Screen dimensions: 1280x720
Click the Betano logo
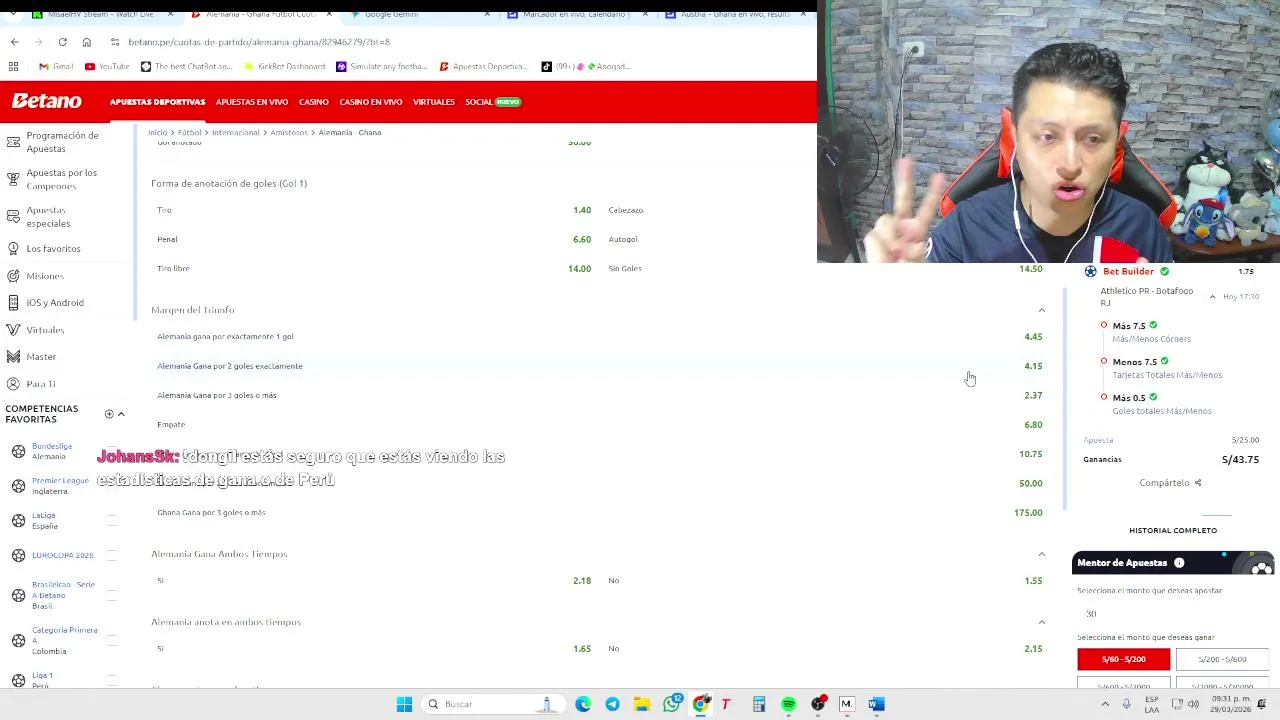[x=47, y=101]
